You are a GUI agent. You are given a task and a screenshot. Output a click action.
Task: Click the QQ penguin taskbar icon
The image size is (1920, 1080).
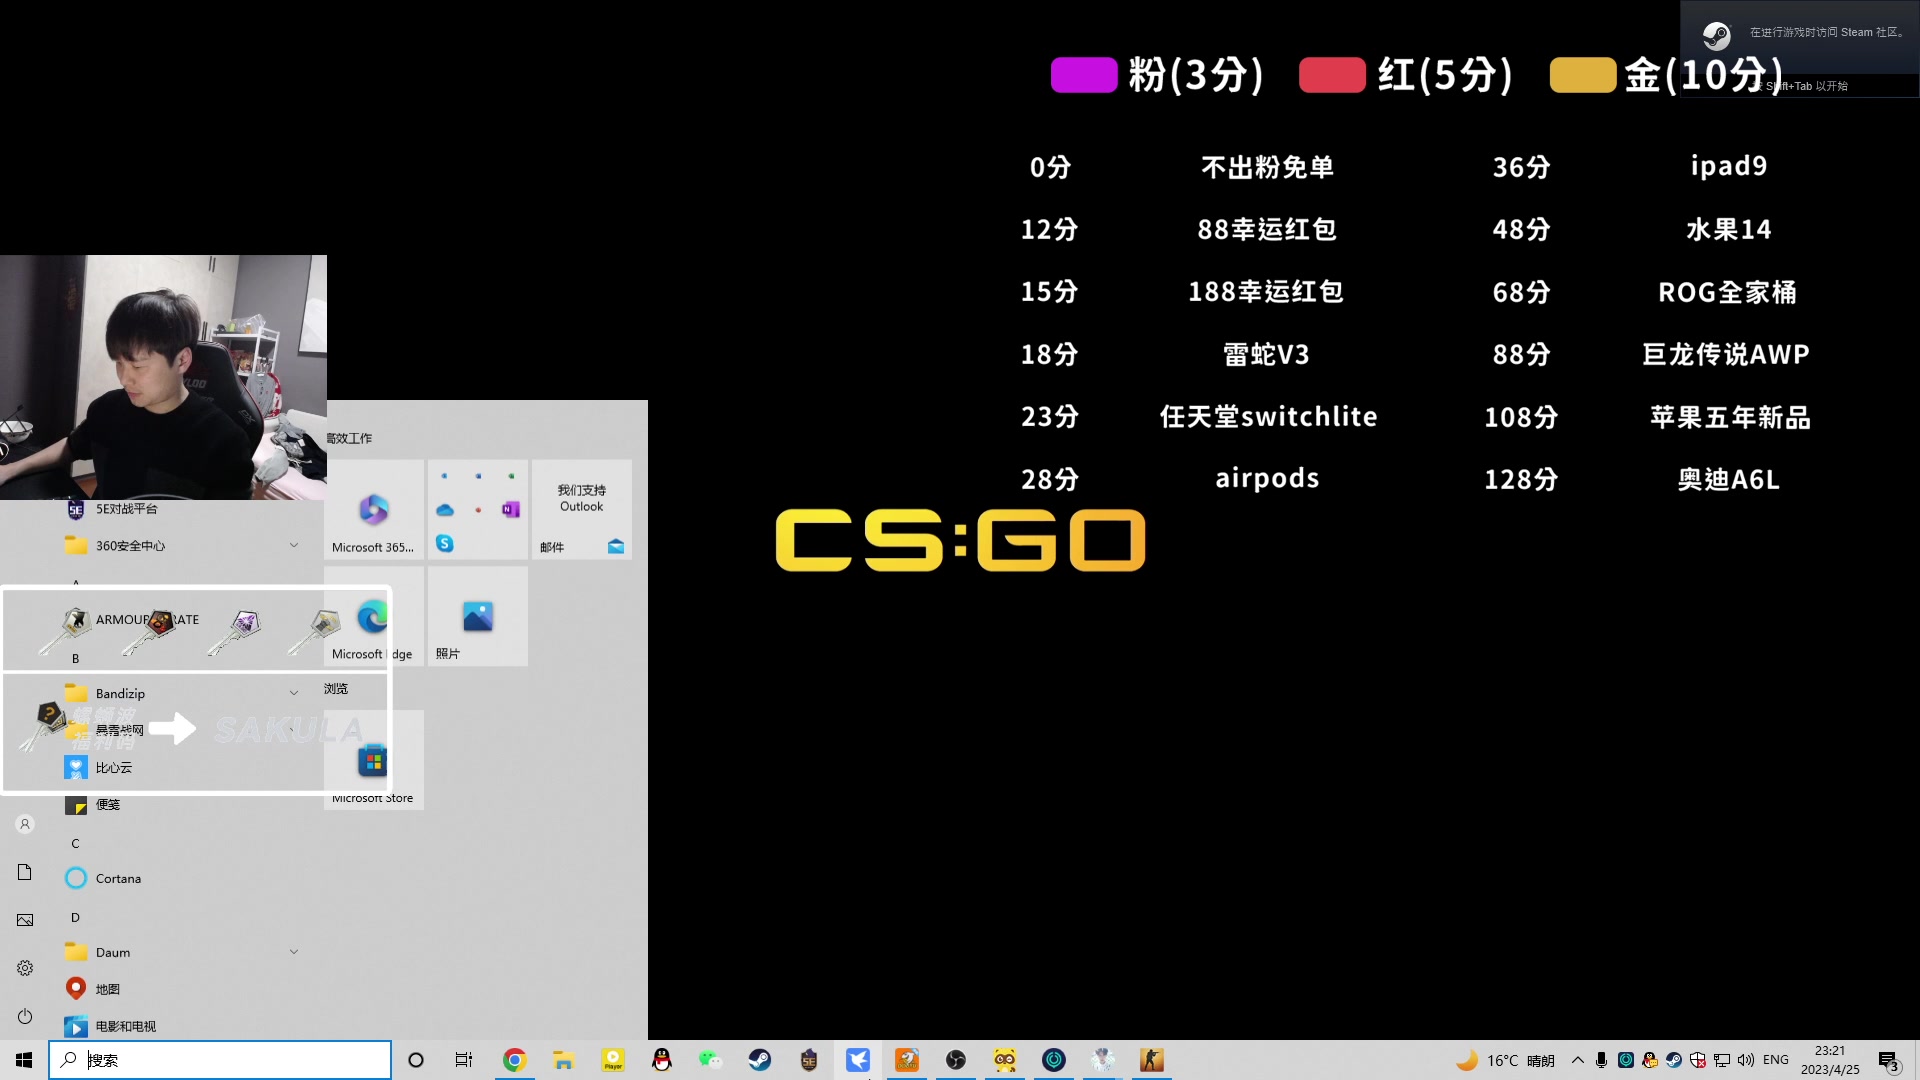(662, 1060)
